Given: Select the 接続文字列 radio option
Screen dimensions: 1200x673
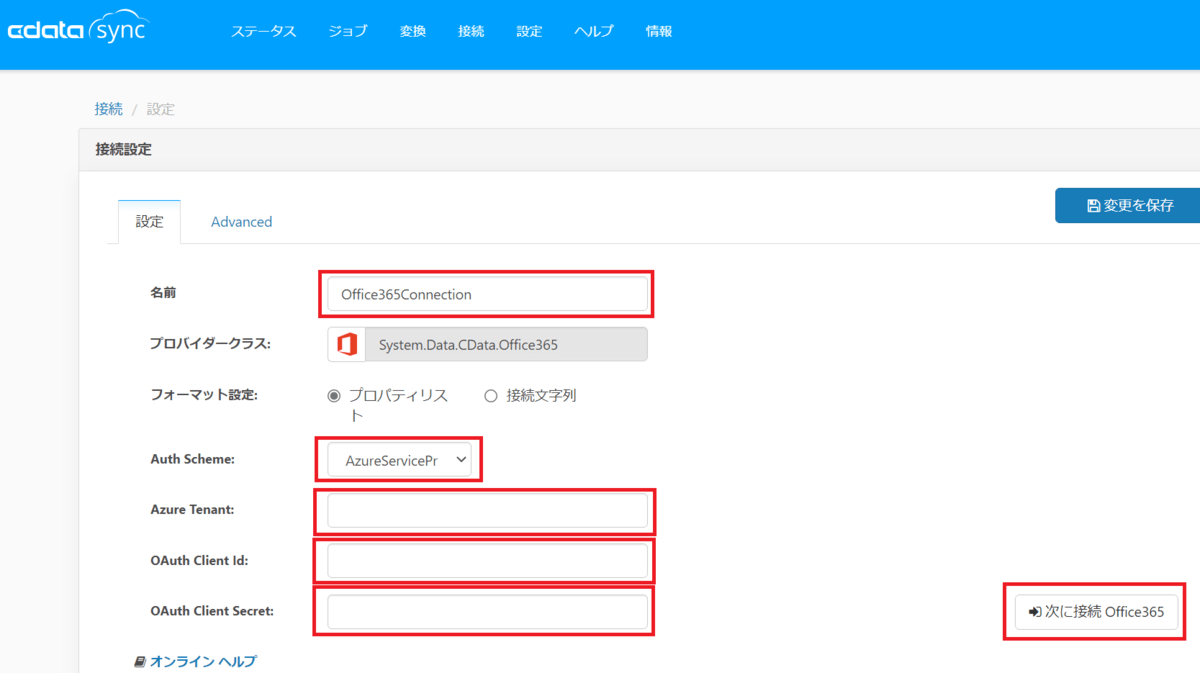Looking at the screenshot, I should click(x=491, y=396).
